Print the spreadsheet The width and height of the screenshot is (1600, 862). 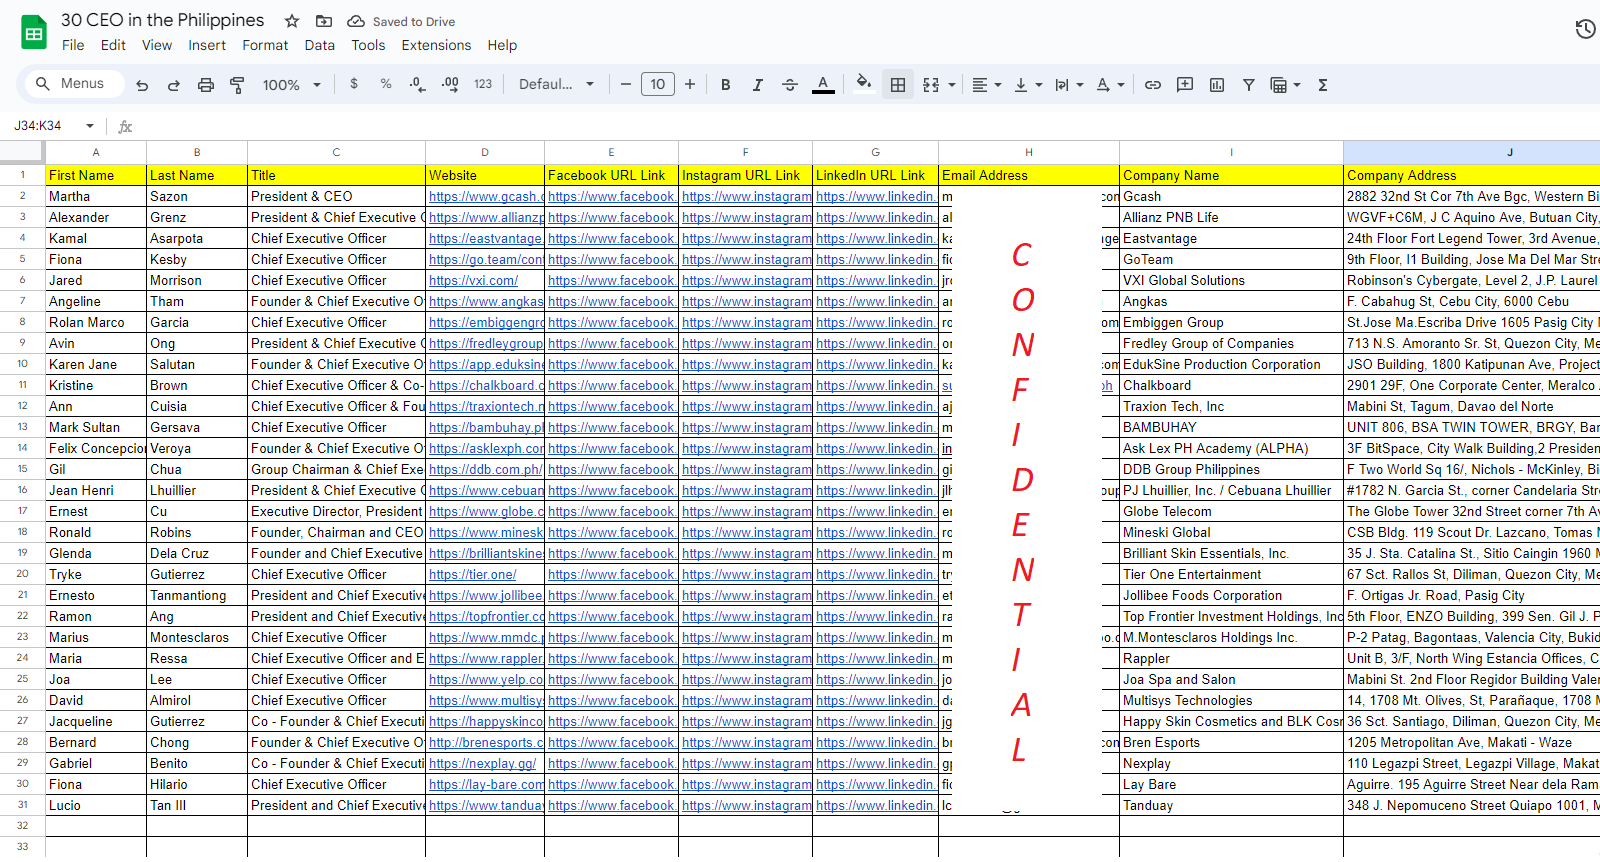pyautogui.click(x=206, y=85)
